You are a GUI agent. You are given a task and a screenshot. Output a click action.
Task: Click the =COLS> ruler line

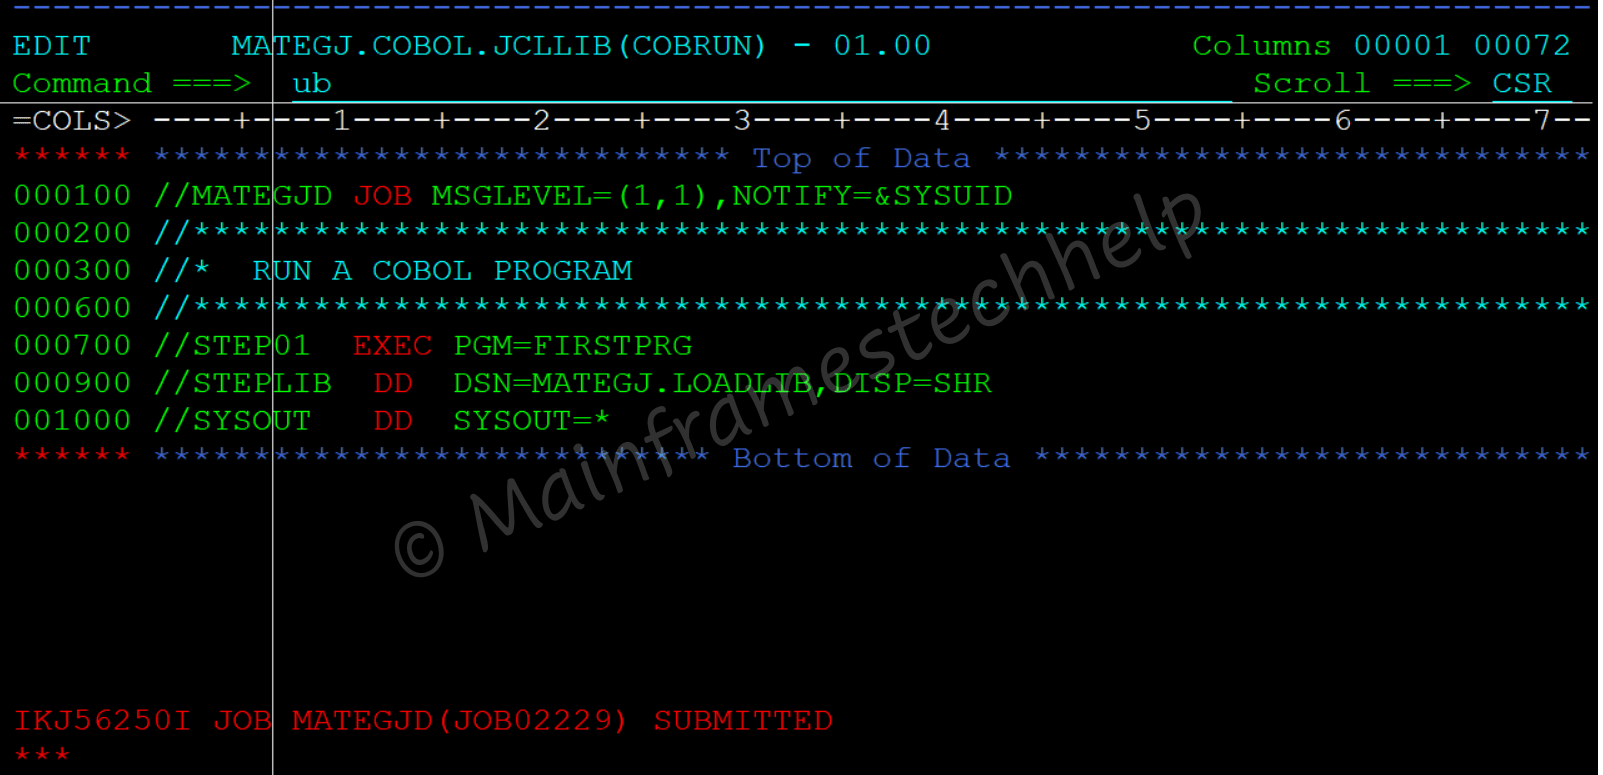point(801,121)
